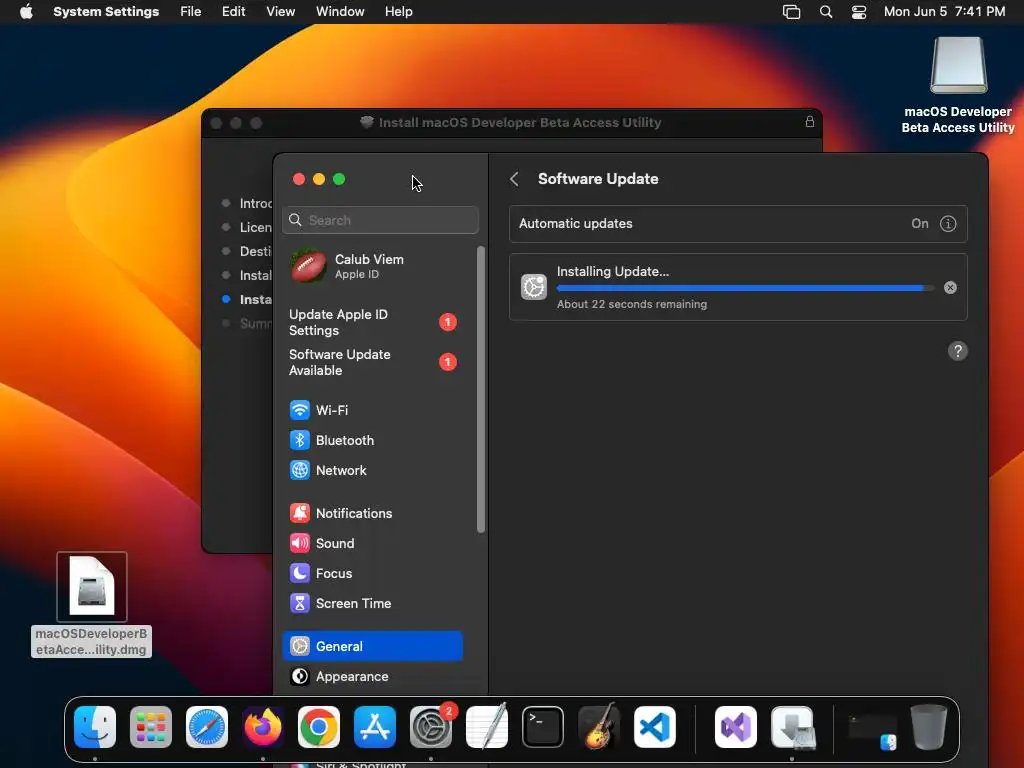Open the Apple menu
Image resolution: width=1024 pixels, height=768 pixels.
[26, 12]
